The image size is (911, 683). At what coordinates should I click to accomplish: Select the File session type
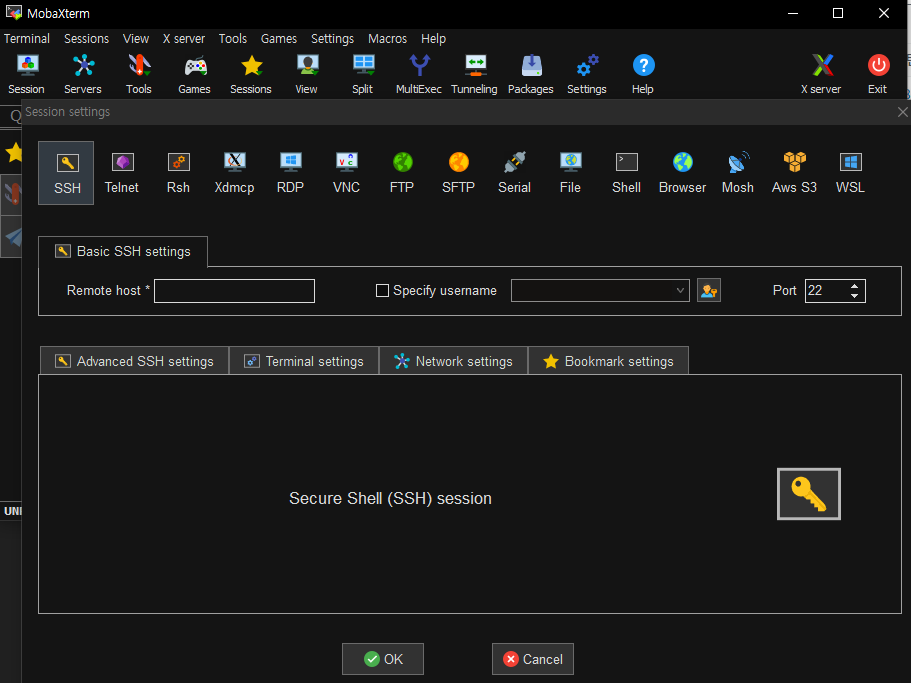571,172
